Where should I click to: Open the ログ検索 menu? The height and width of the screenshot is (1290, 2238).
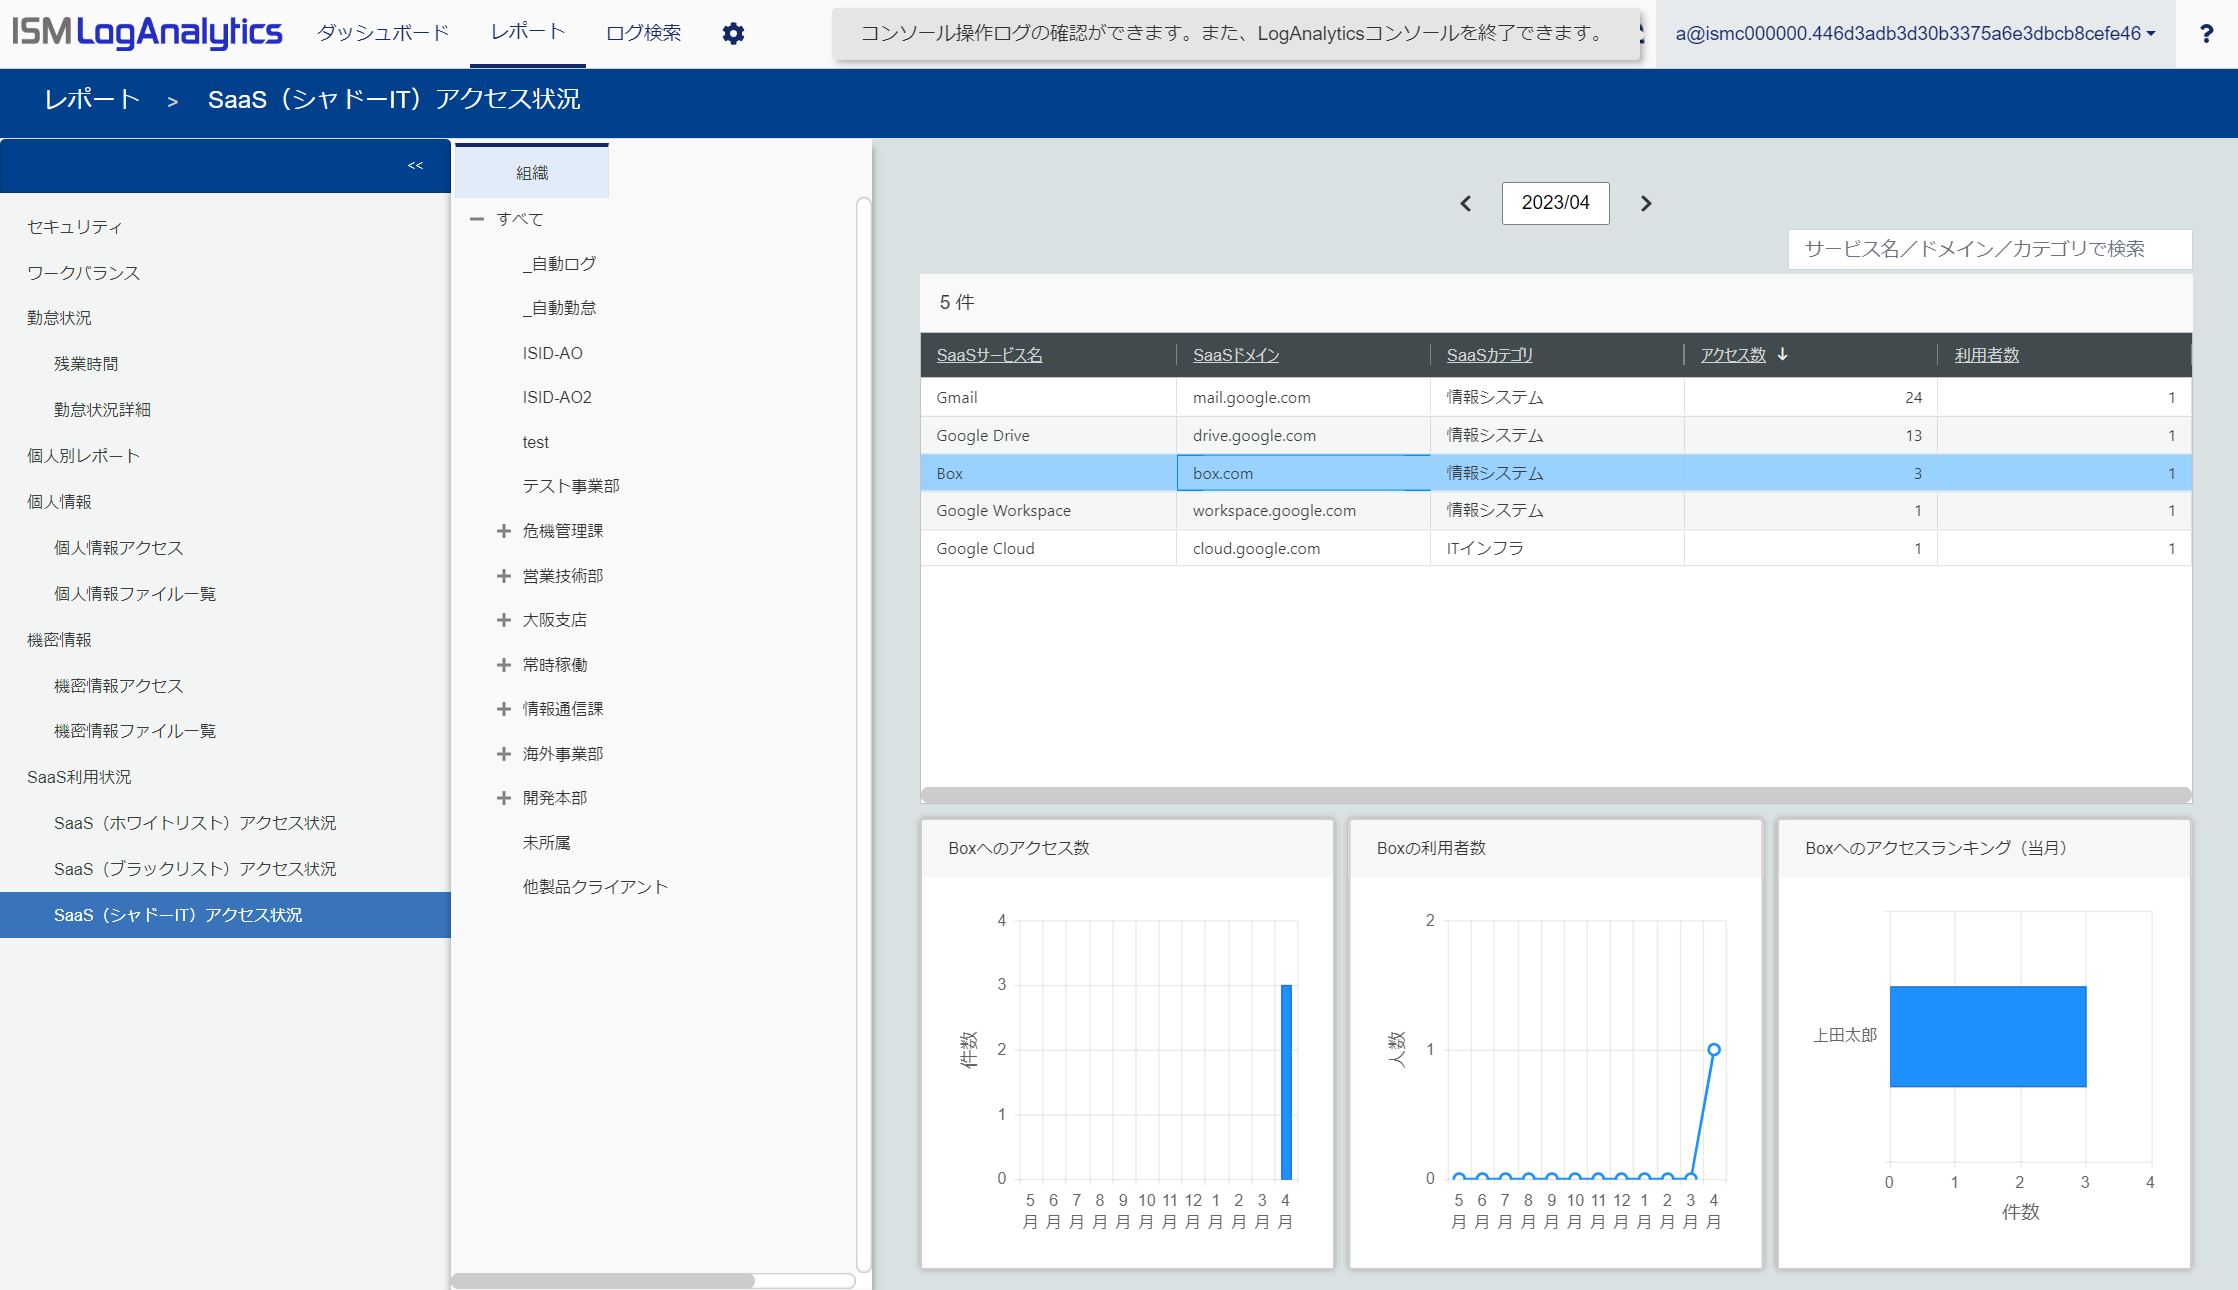pos(644,33)
